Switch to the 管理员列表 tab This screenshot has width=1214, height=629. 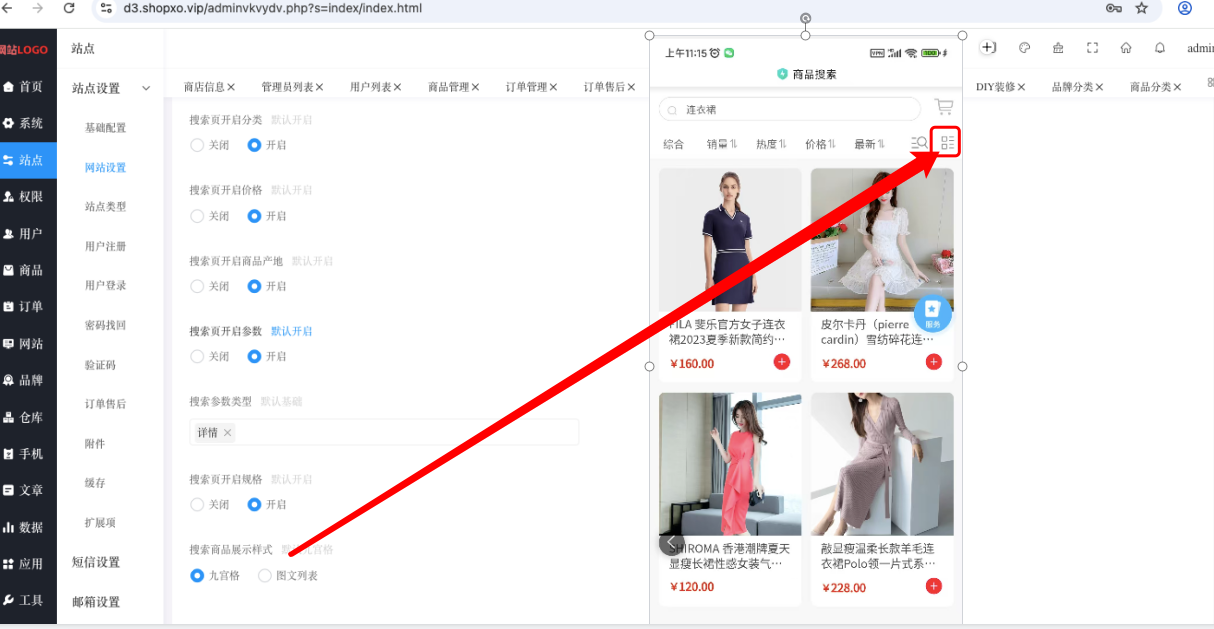click(x=287, y=87)
